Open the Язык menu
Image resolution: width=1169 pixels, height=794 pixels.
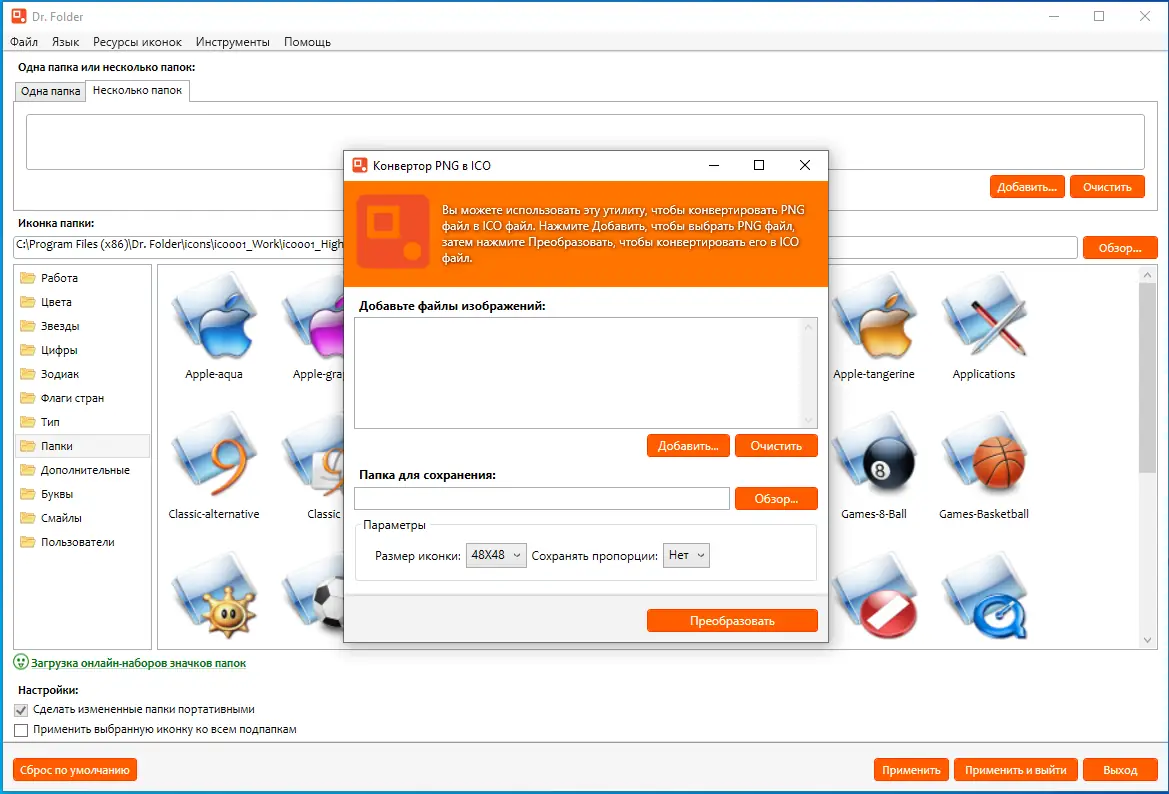66,42
